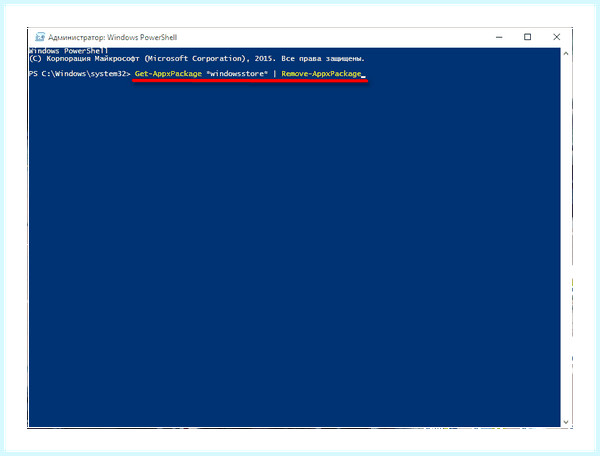Click the Remove-AppxPackage command text

pos(321,74)
